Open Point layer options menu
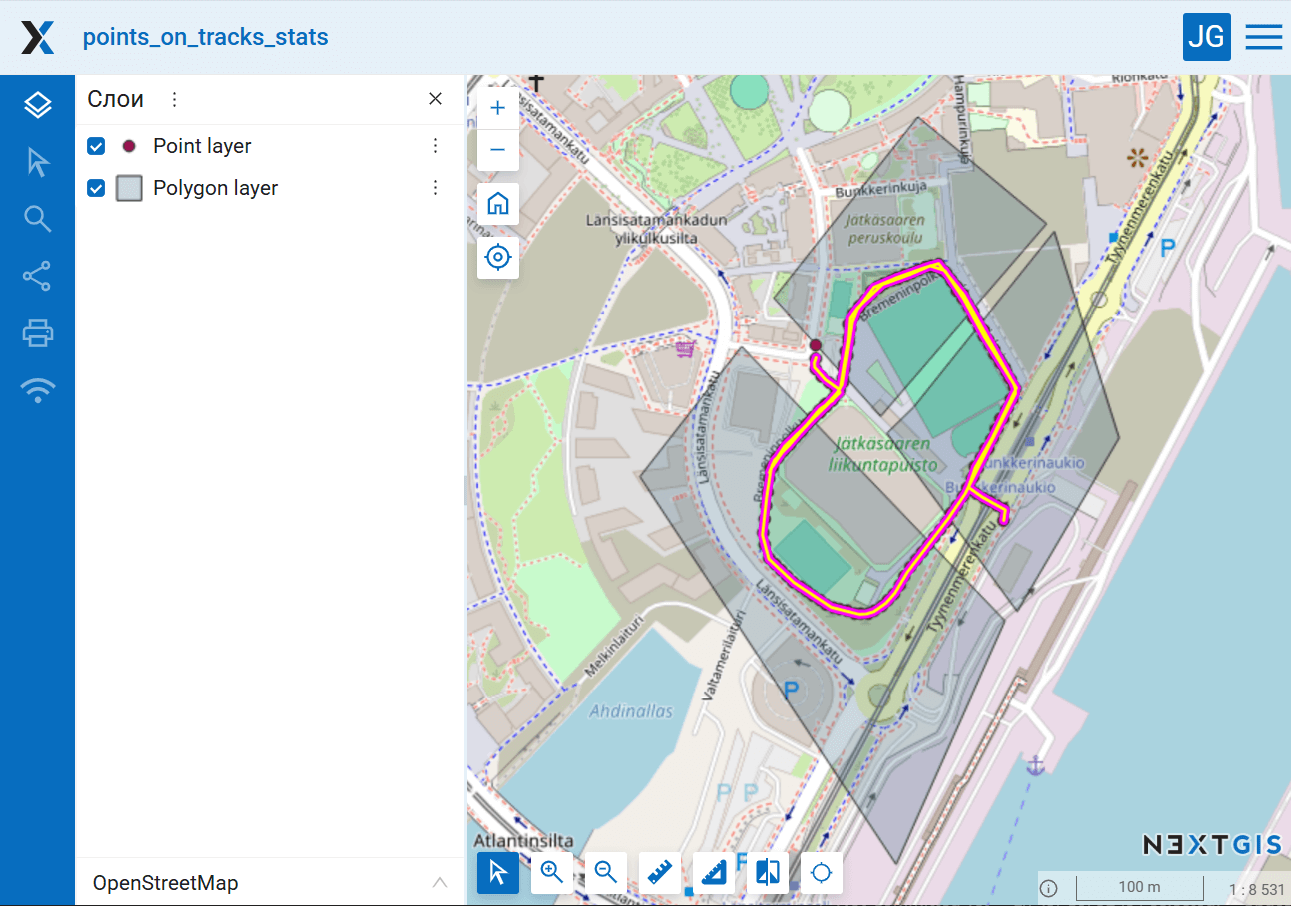 (x=435, y=146)
